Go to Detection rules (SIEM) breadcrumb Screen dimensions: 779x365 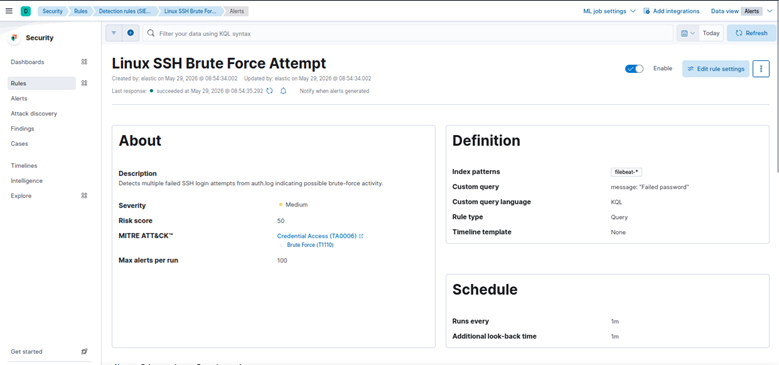tap(125, 11)
